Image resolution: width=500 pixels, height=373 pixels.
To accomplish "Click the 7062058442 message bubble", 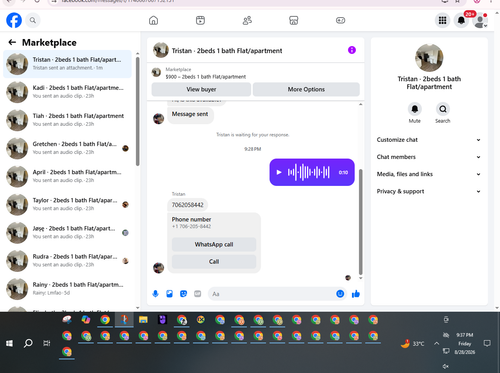I will click(188, 205).
